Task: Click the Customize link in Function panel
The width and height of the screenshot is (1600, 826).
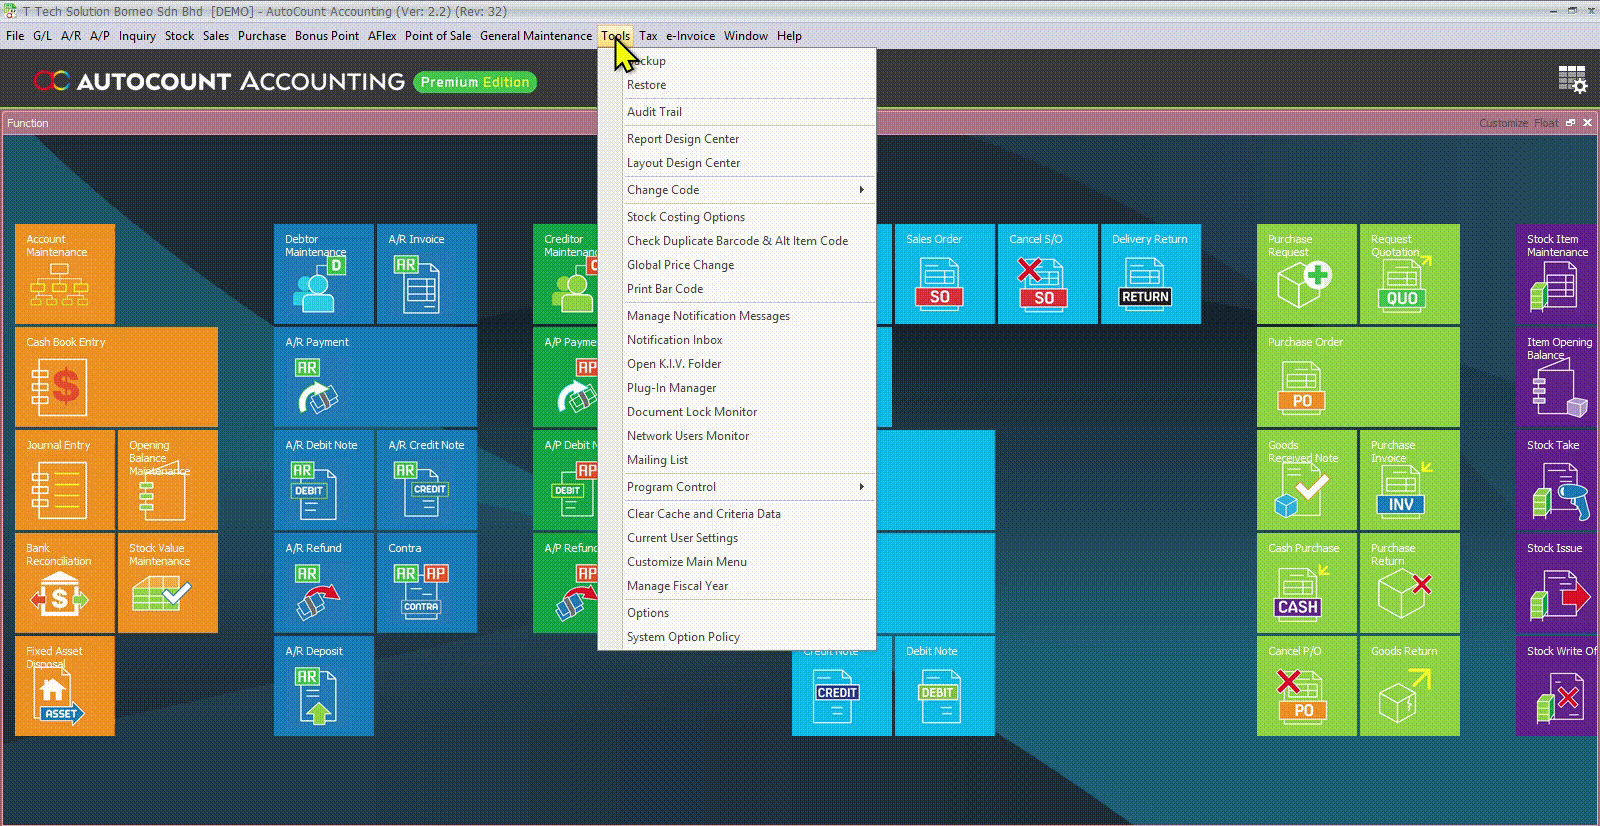Action: [x=1503, y=123]
